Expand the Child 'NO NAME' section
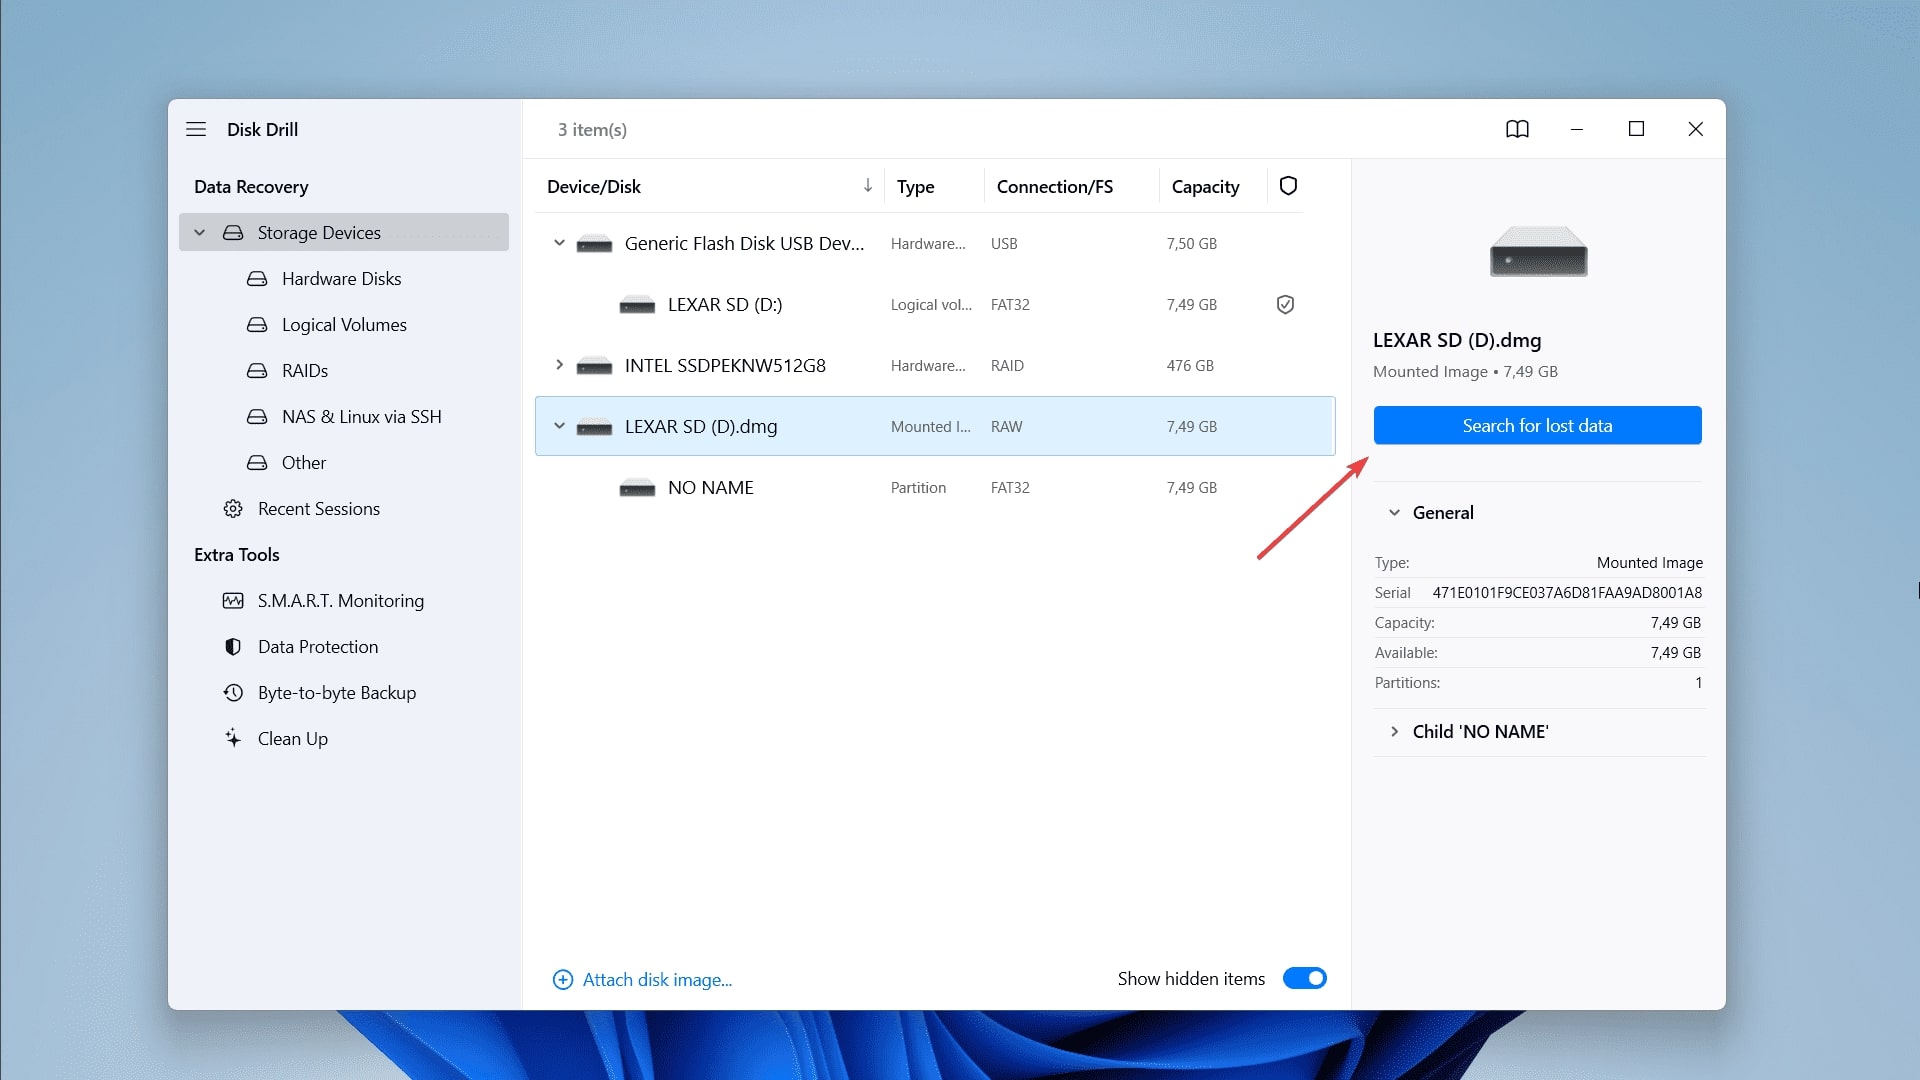 1394,731
